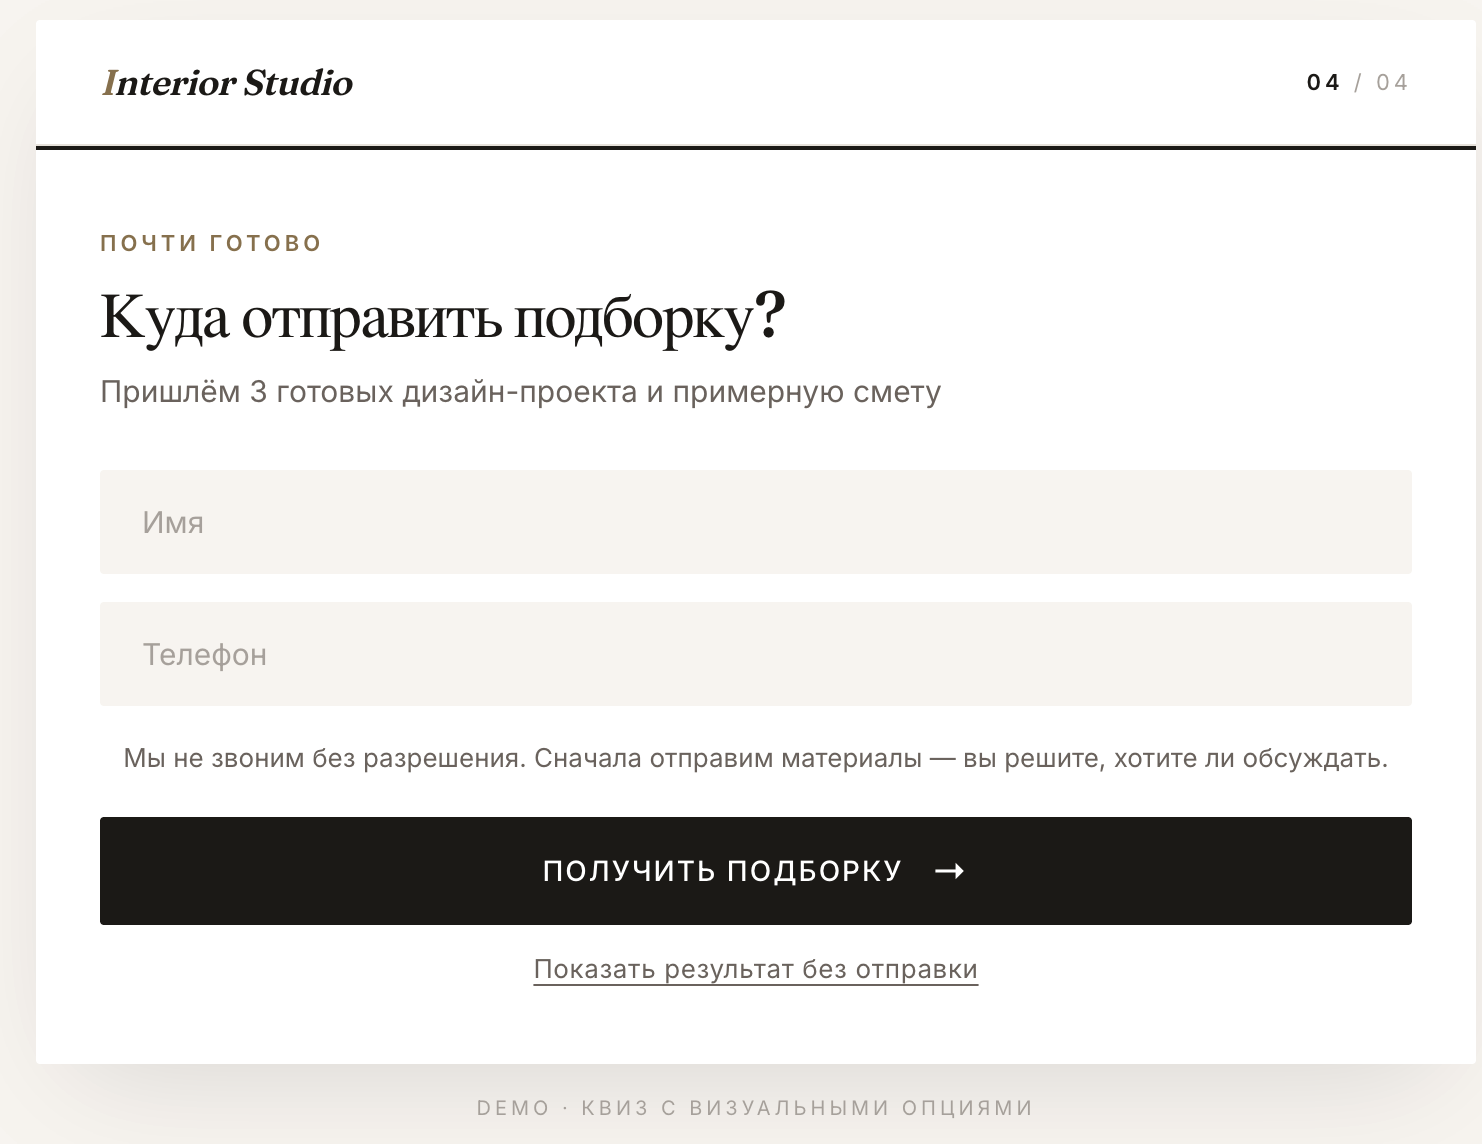Click the "ПОЧТИ ГОТОВО" label
Screen dimensions: 1482x1144
point(209,241)
